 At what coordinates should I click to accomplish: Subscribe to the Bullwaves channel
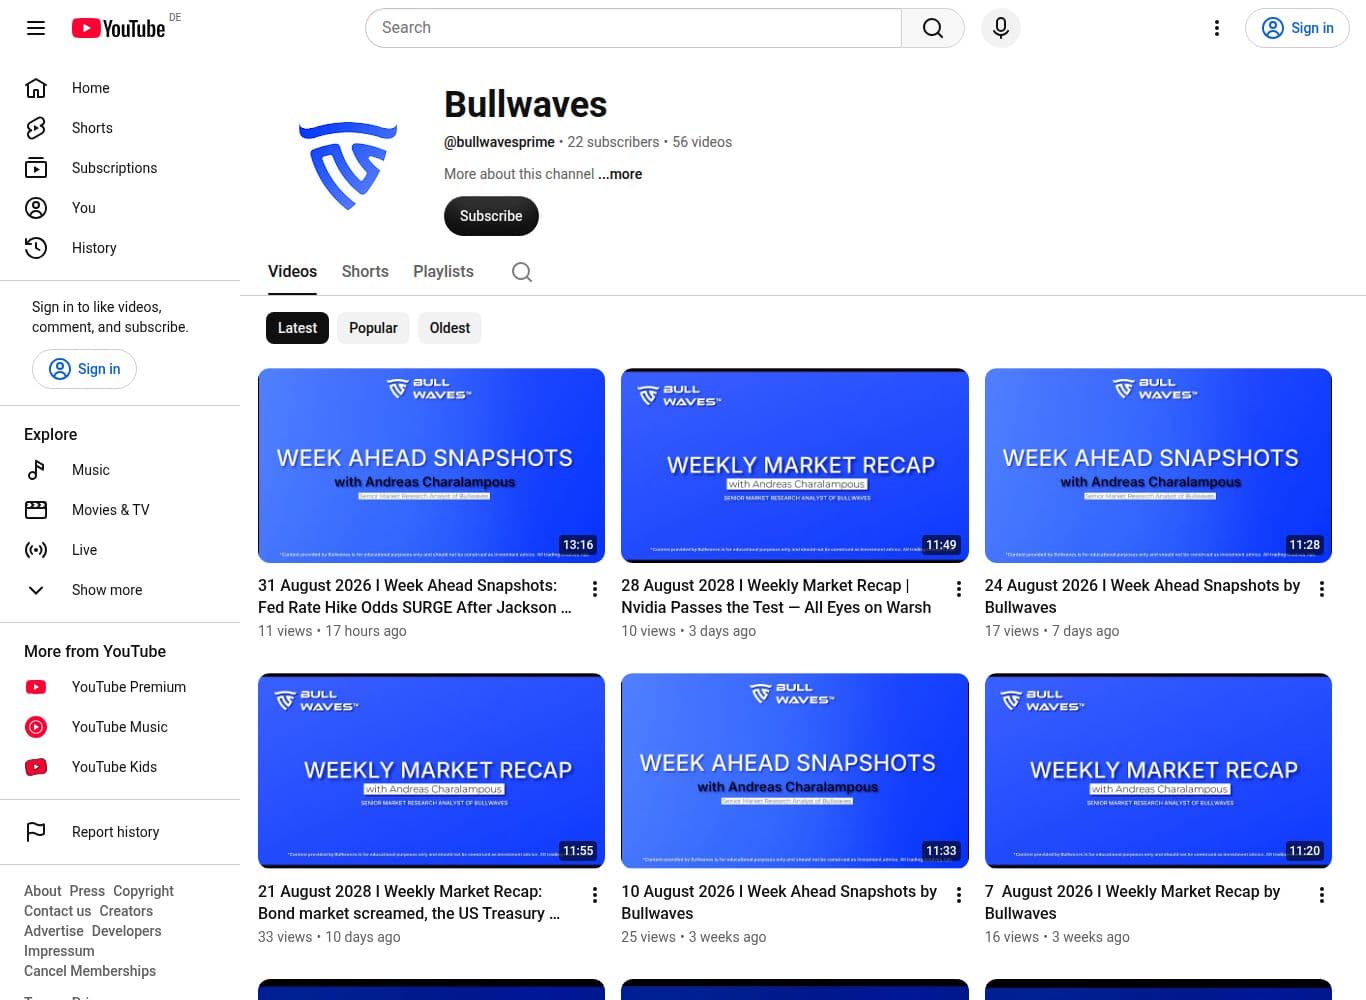click(491, 216)
